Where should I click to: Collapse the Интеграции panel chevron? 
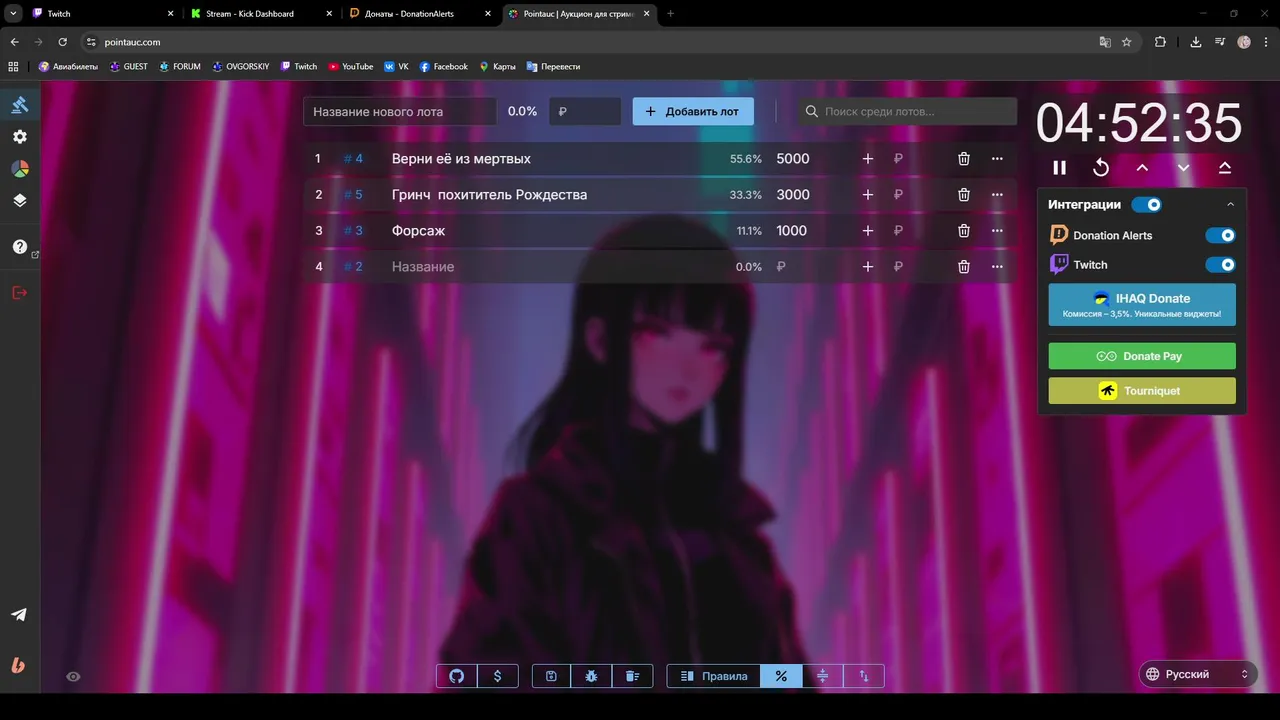coord(1230,205)
